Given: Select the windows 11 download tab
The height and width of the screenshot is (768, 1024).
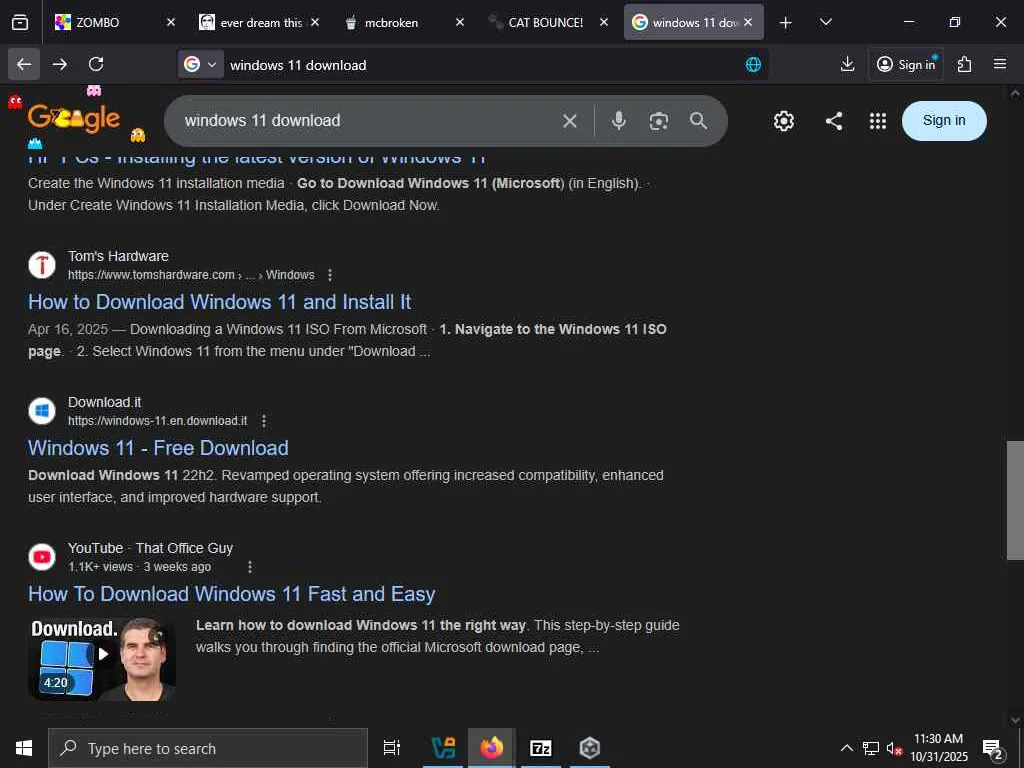Looking at the screenshot, I should pos(685,22).
